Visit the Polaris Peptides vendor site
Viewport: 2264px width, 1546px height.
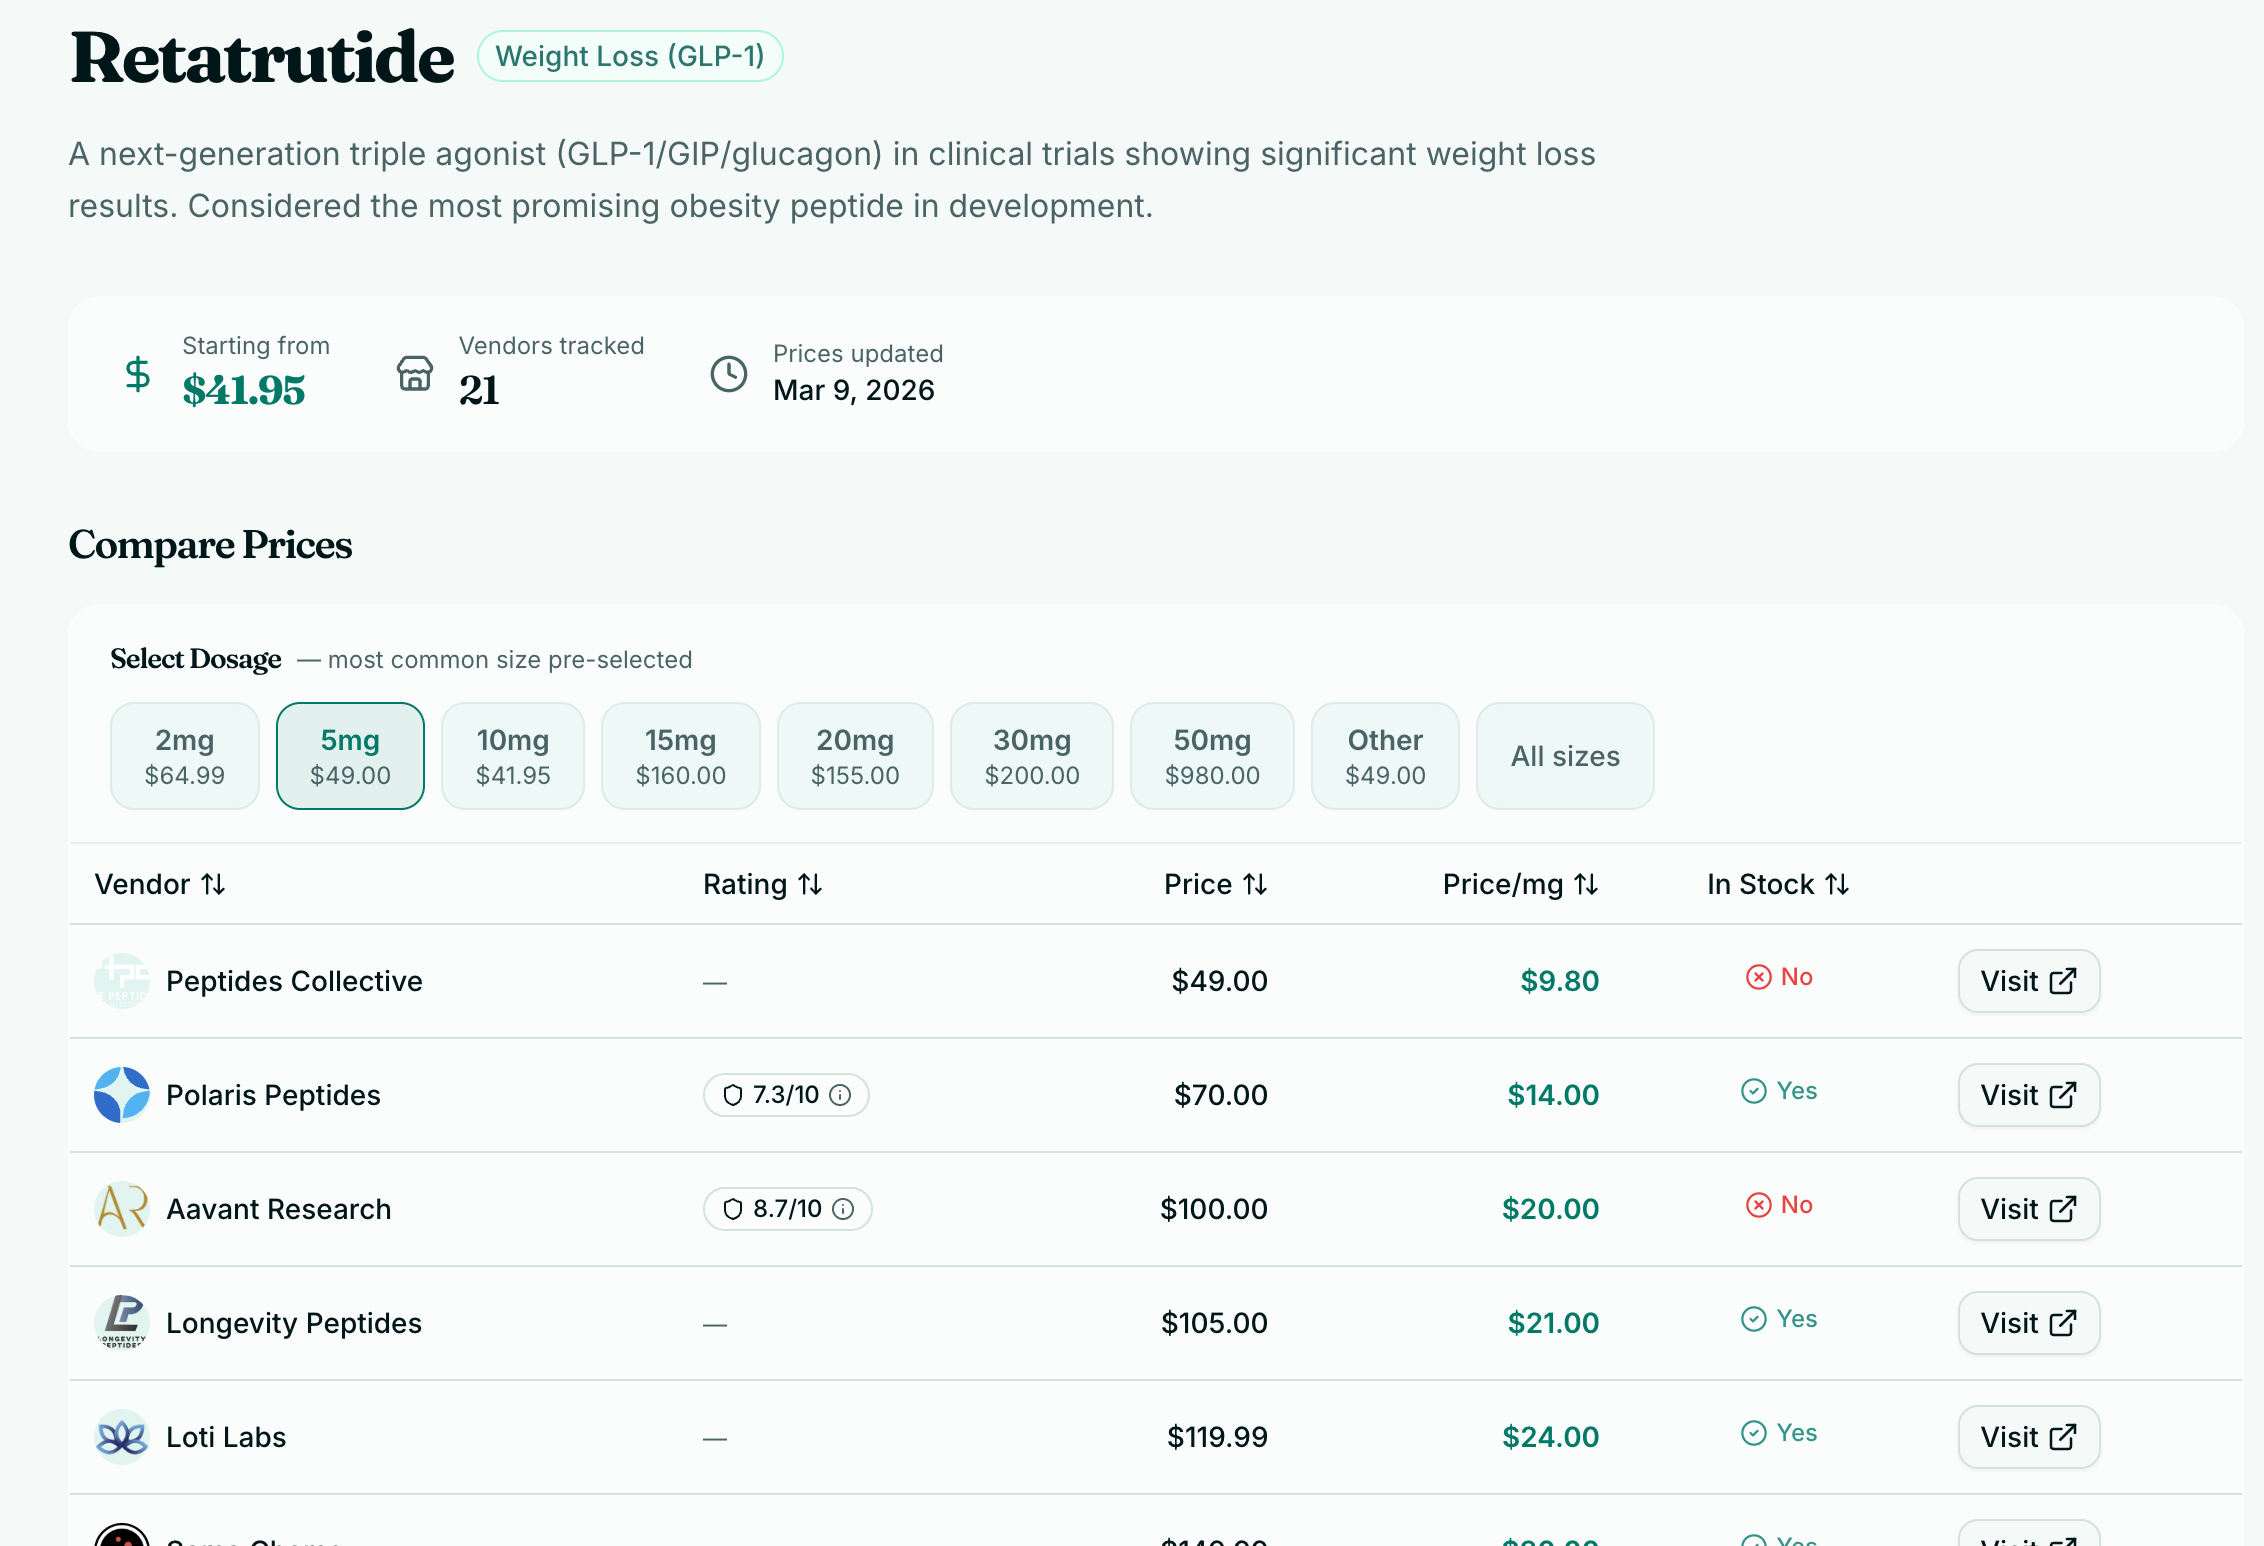point(2027,1095)
